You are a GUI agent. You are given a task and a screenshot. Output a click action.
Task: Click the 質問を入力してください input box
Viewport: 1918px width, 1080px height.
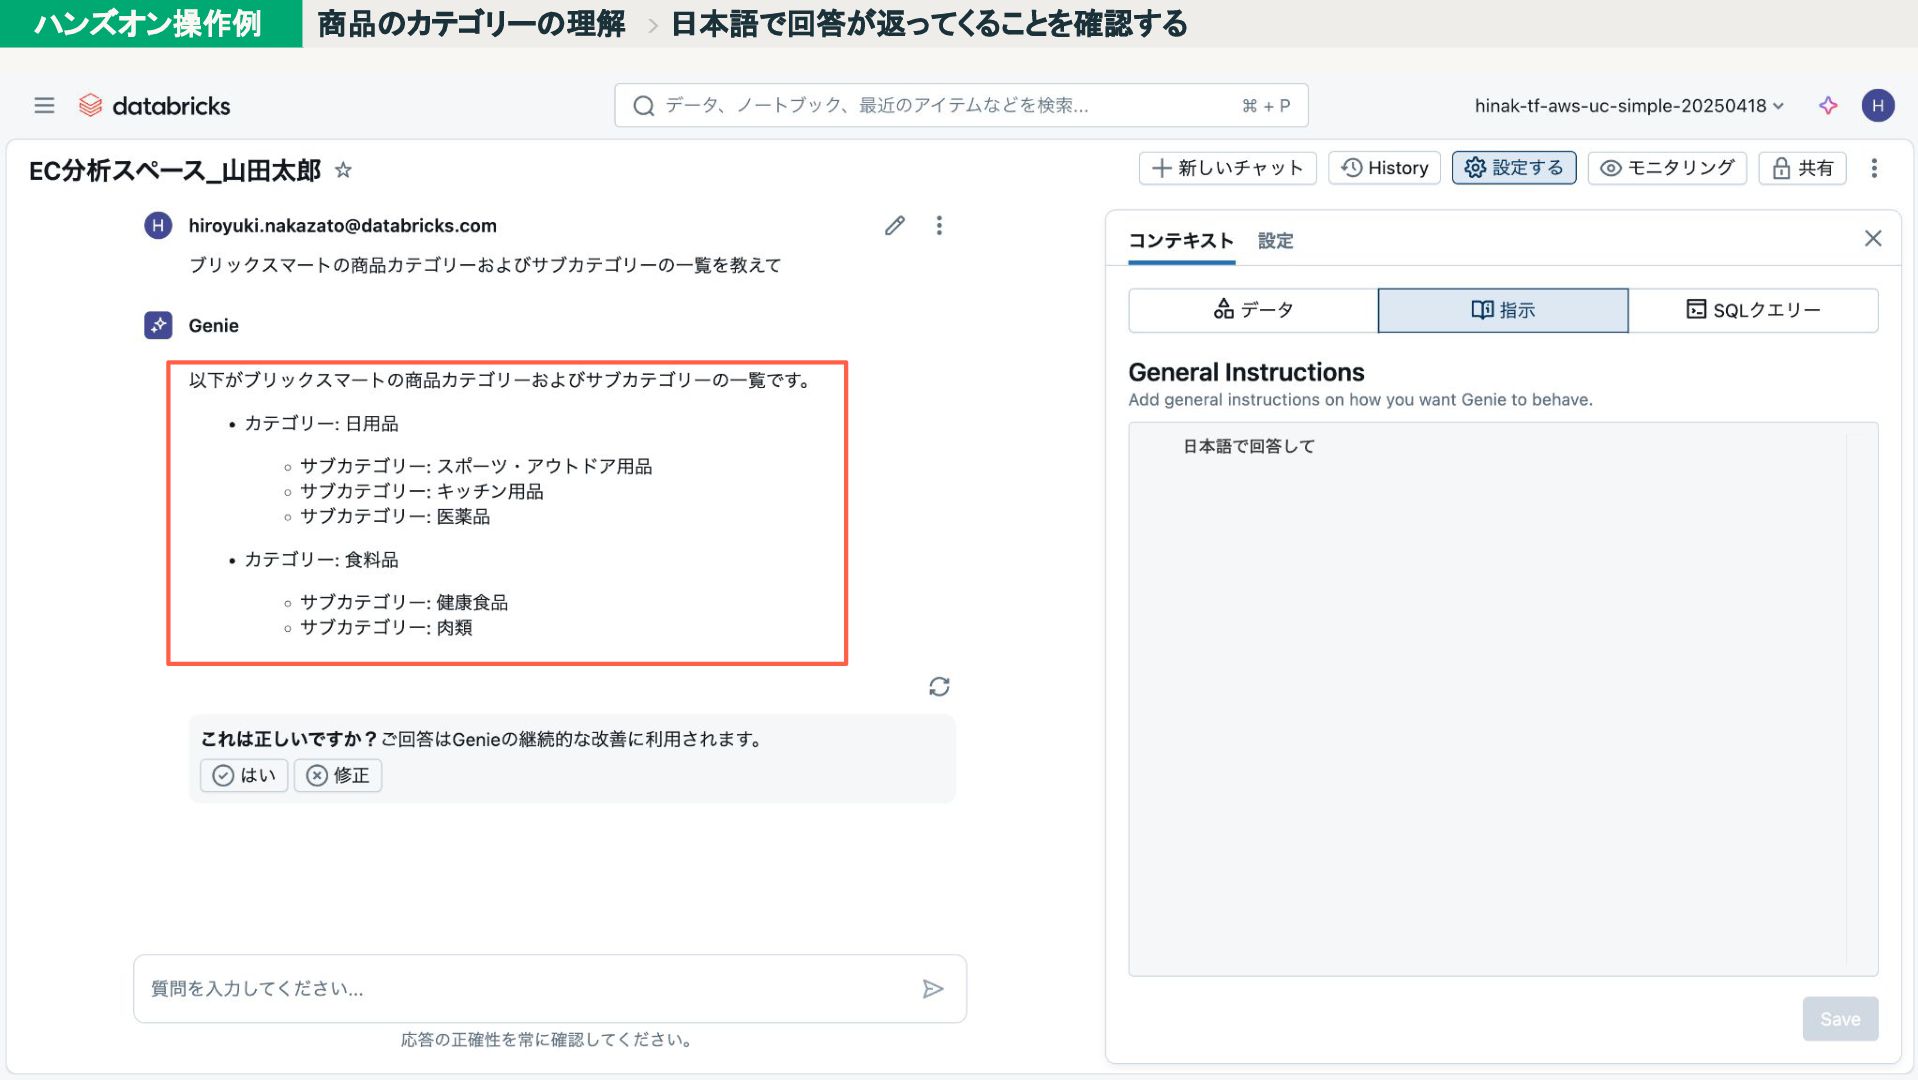(550, 989)
